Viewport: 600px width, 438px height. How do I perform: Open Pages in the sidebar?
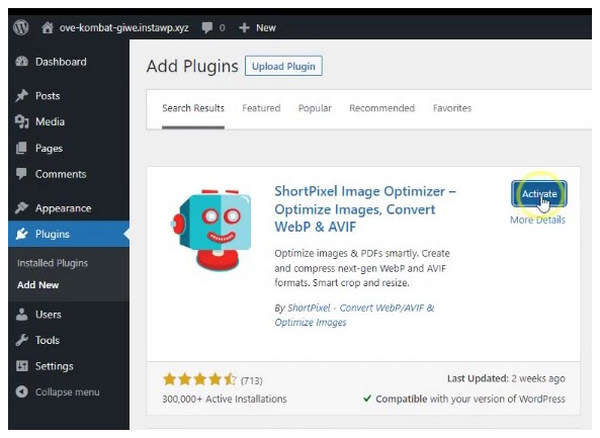click(48, 148)
